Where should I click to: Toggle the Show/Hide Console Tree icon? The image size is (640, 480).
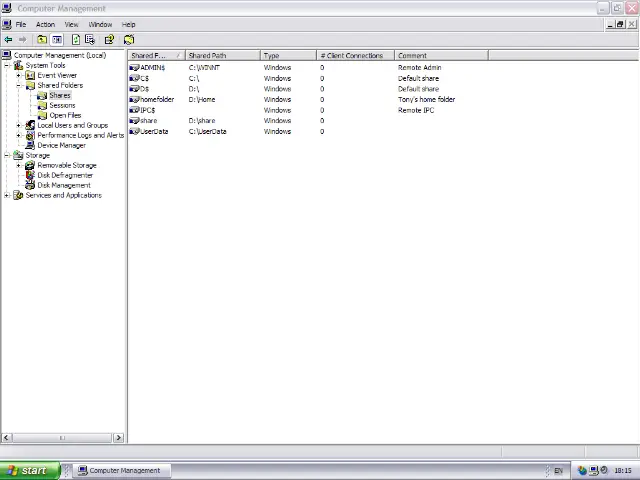[57, 40]
